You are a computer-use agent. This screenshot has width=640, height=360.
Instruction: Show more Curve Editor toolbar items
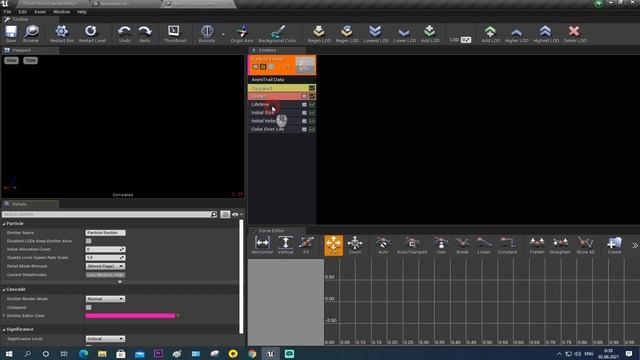point(635,245)
